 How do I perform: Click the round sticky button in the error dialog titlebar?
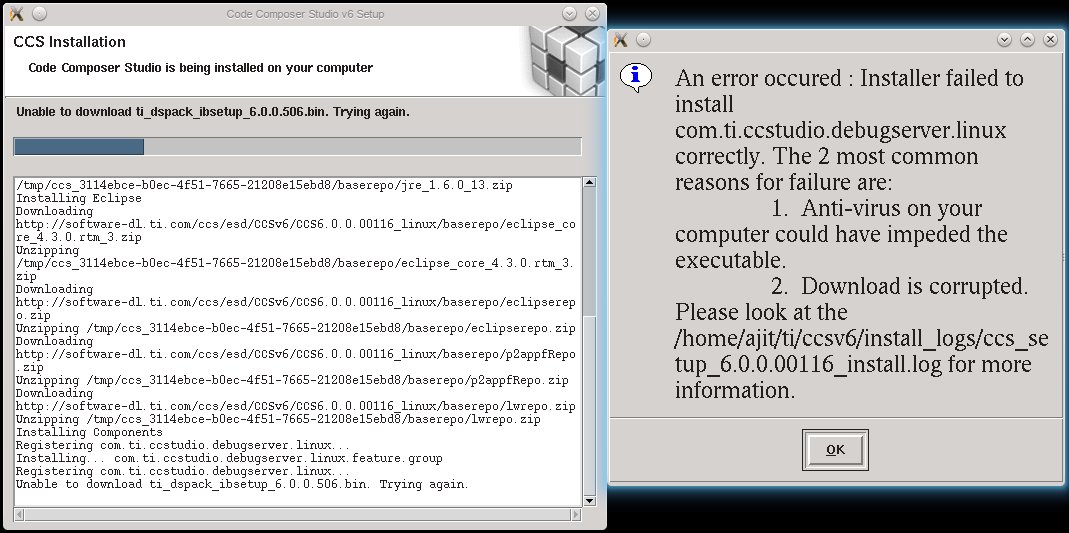click(x=643, y=40)
